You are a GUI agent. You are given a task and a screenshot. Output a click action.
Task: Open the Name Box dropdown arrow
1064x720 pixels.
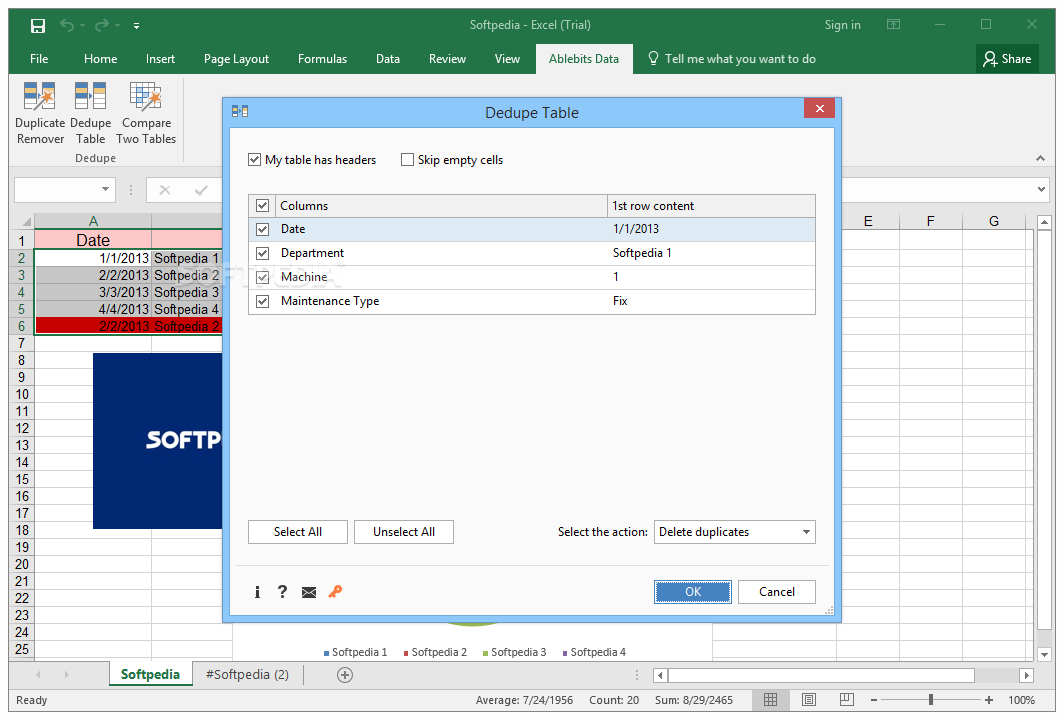pos(105,189)
